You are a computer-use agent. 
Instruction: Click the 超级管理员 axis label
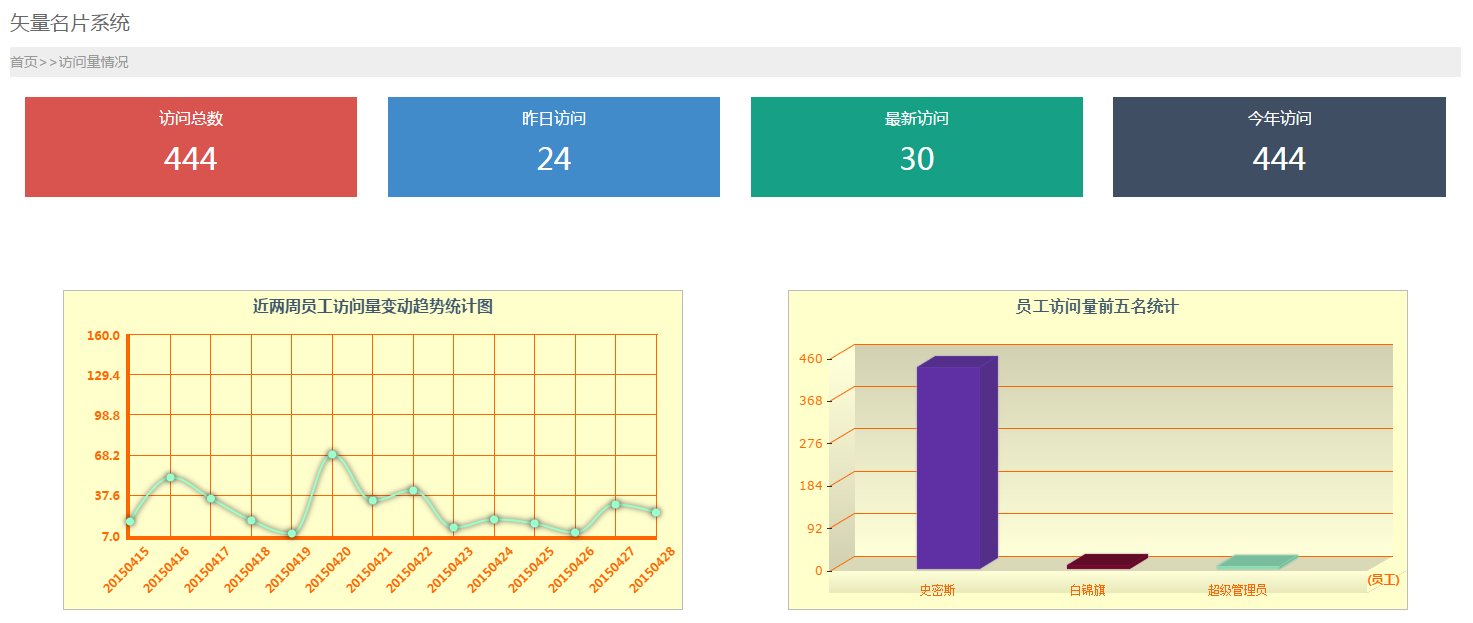(x=1238, y=590)
